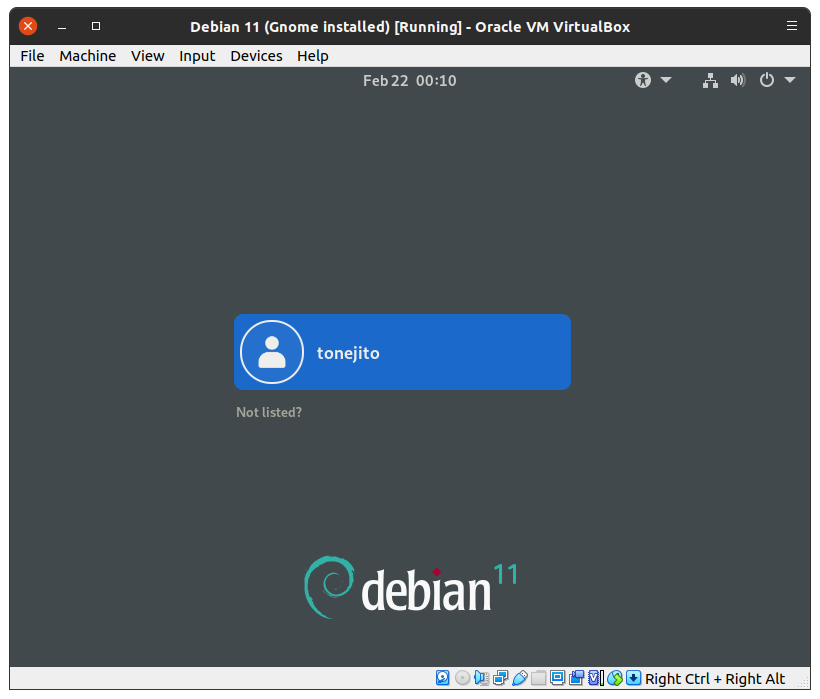Click the power icon in GNOME panel
Screen dimensions: 820x699
tap(767, 80)
